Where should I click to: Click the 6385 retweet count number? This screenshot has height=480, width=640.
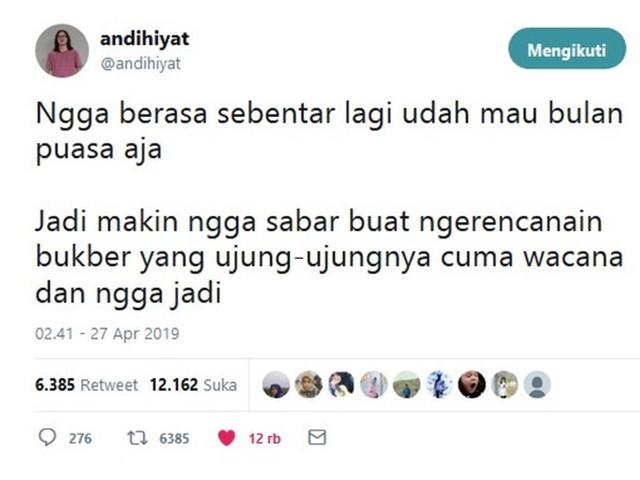tap(174, 438)
